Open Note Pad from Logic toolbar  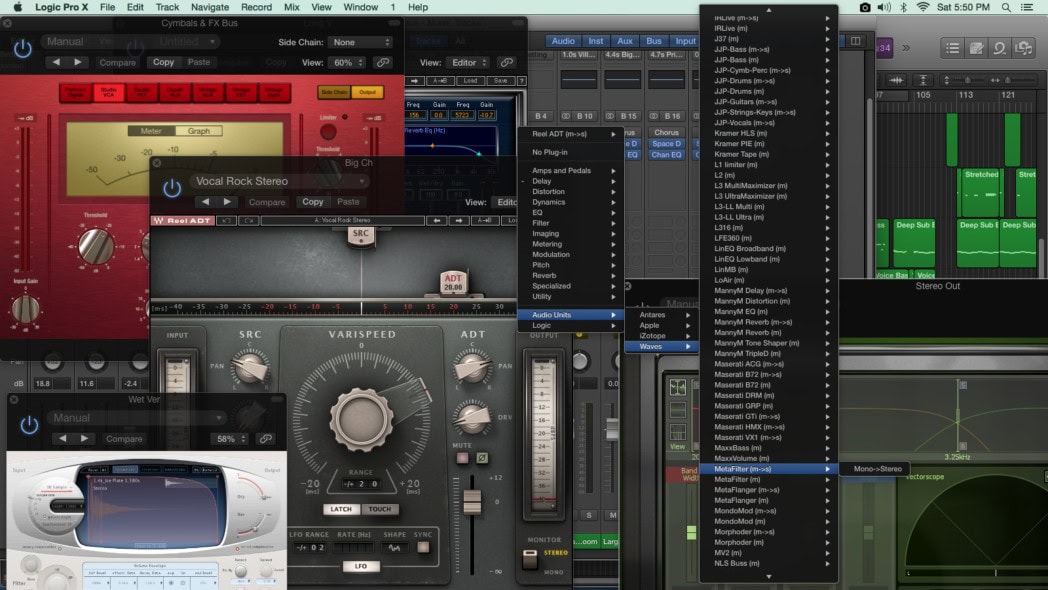pos(976,48)
